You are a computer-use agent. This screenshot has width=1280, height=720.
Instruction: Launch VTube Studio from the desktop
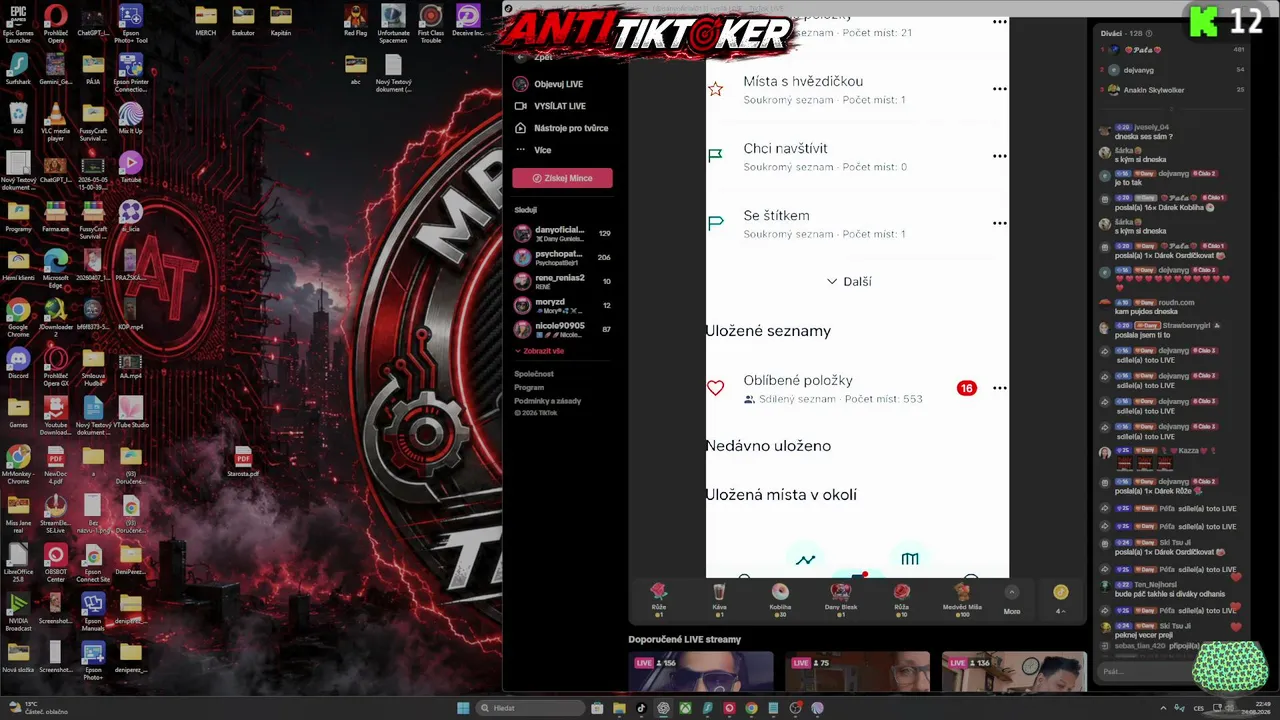coord(130,413)
